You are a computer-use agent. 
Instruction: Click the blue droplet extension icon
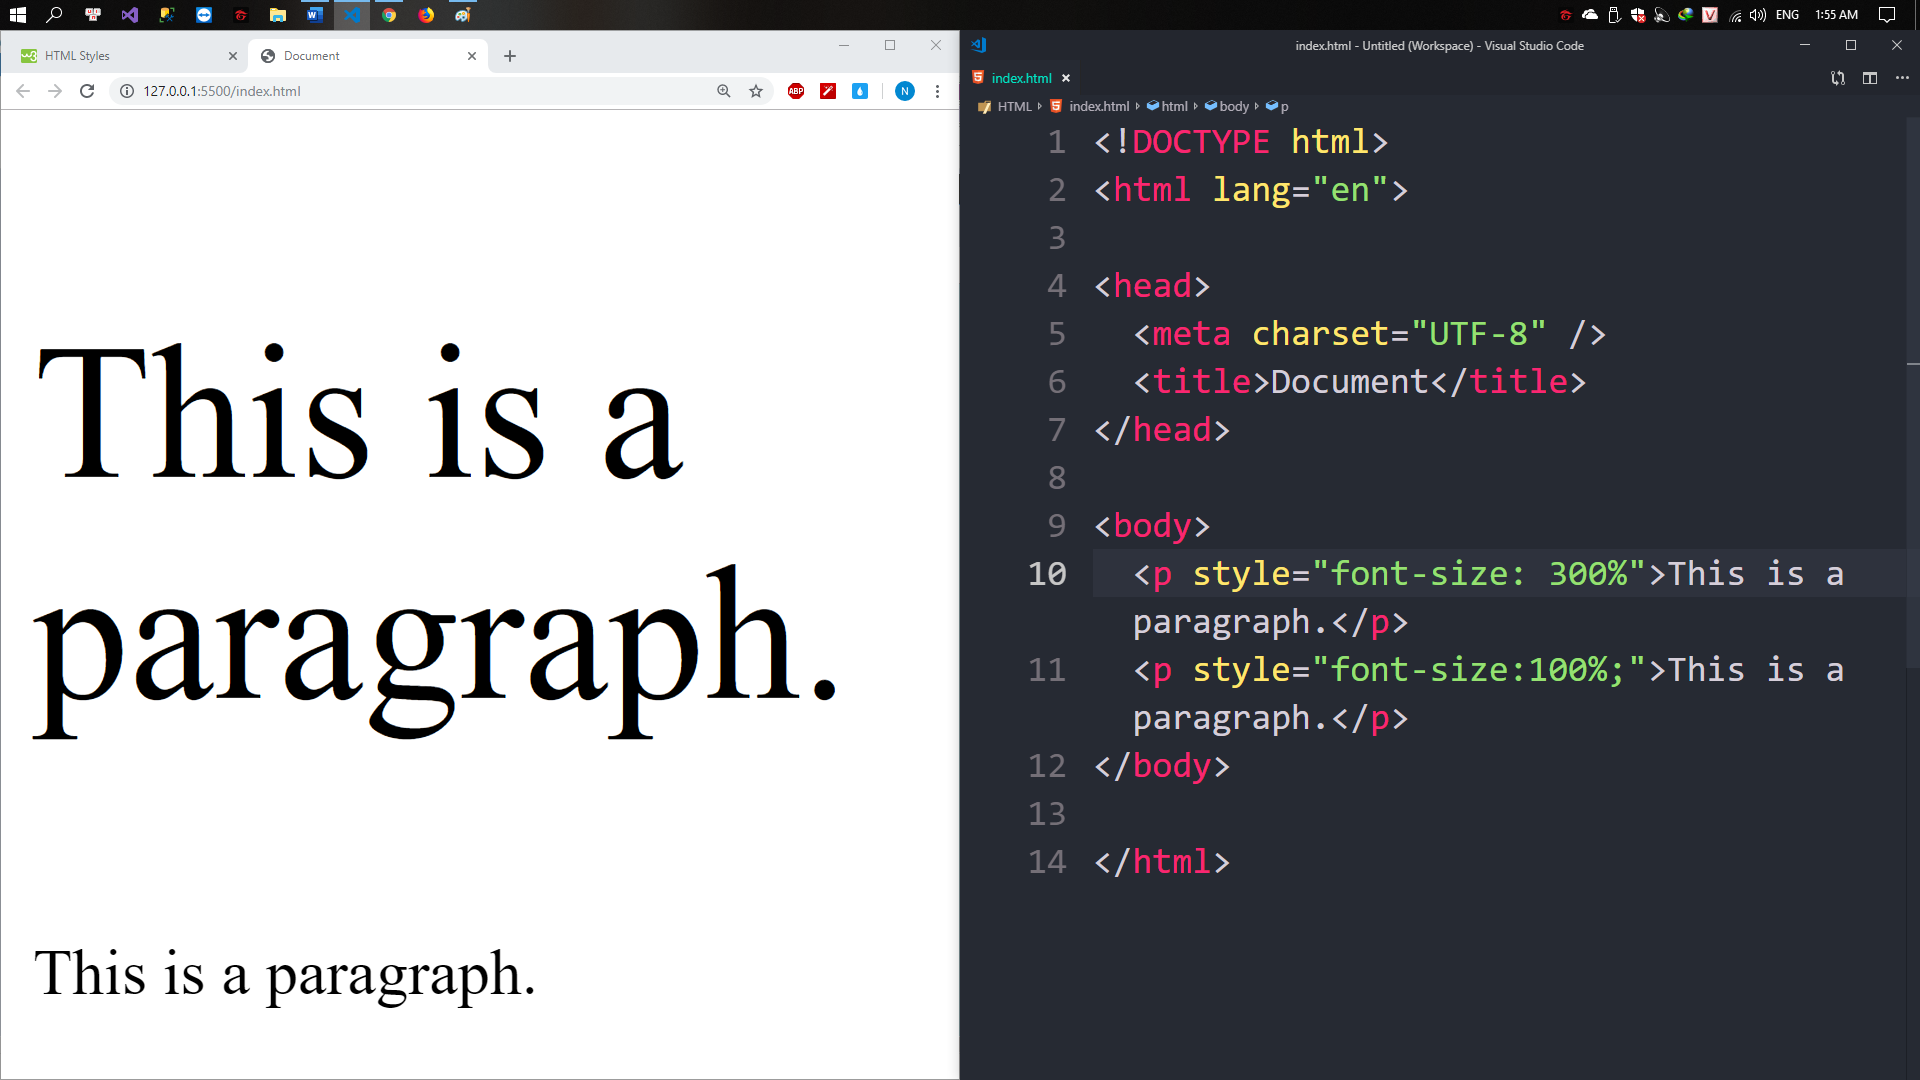point(860,91)
